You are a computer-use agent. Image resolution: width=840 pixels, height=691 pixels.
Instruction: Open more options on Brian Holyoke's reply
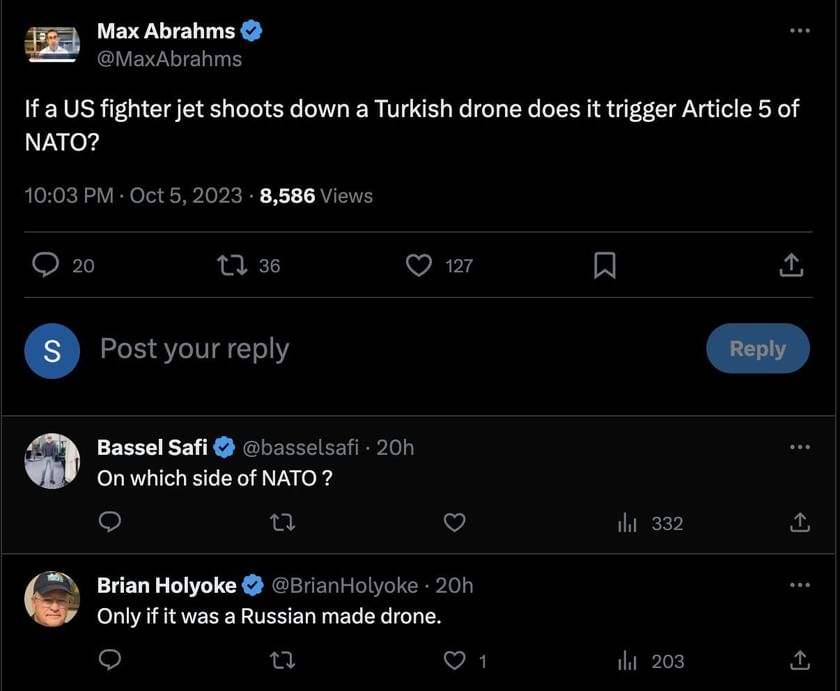point(799,584)
